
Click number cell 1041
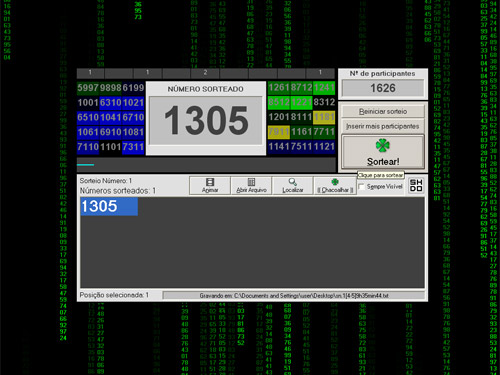click(x=111, y=117)
